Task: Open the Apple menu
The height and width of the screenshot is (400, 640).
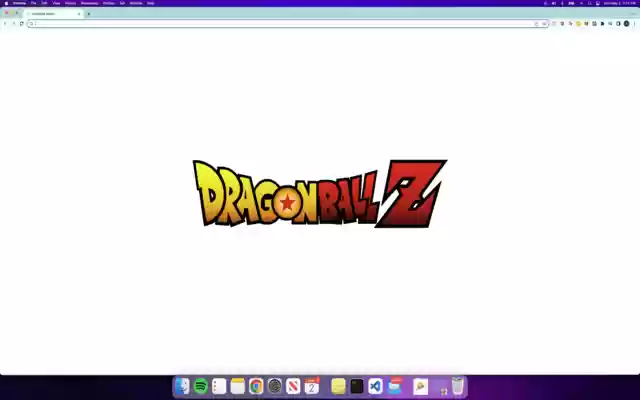Action: pos(6,3)
